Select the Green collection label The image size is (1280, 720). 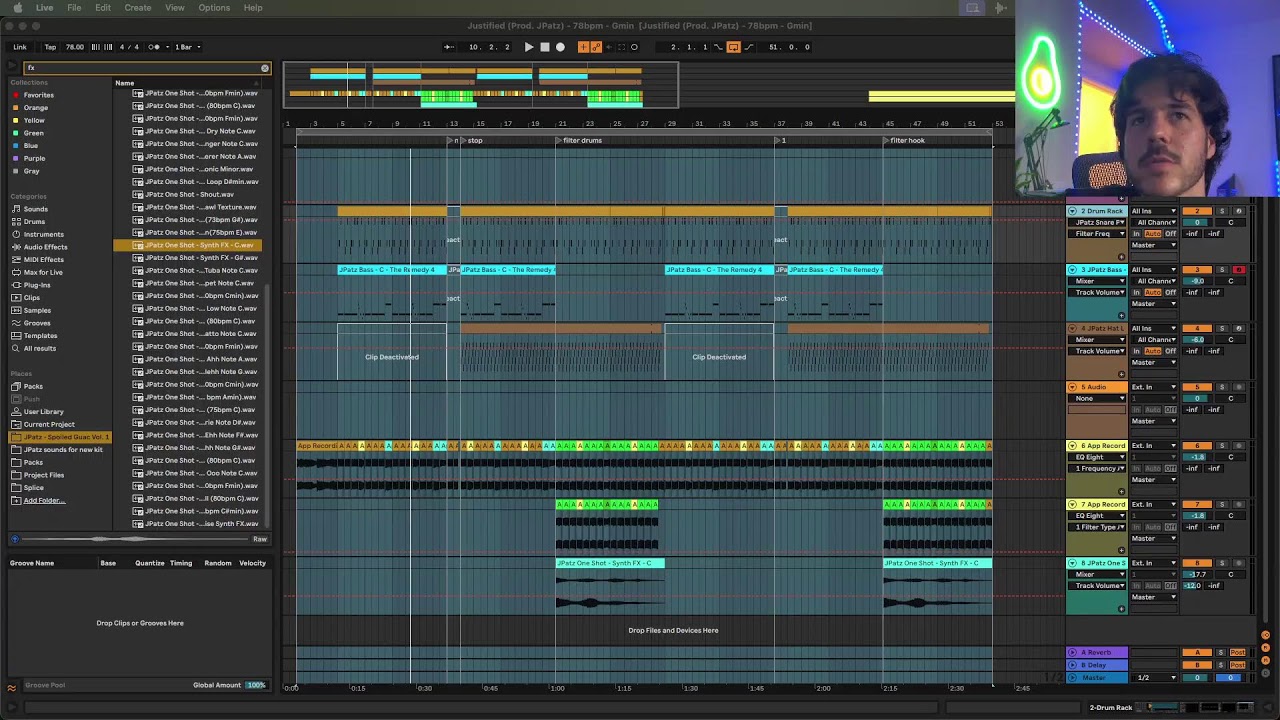[33, 133]
